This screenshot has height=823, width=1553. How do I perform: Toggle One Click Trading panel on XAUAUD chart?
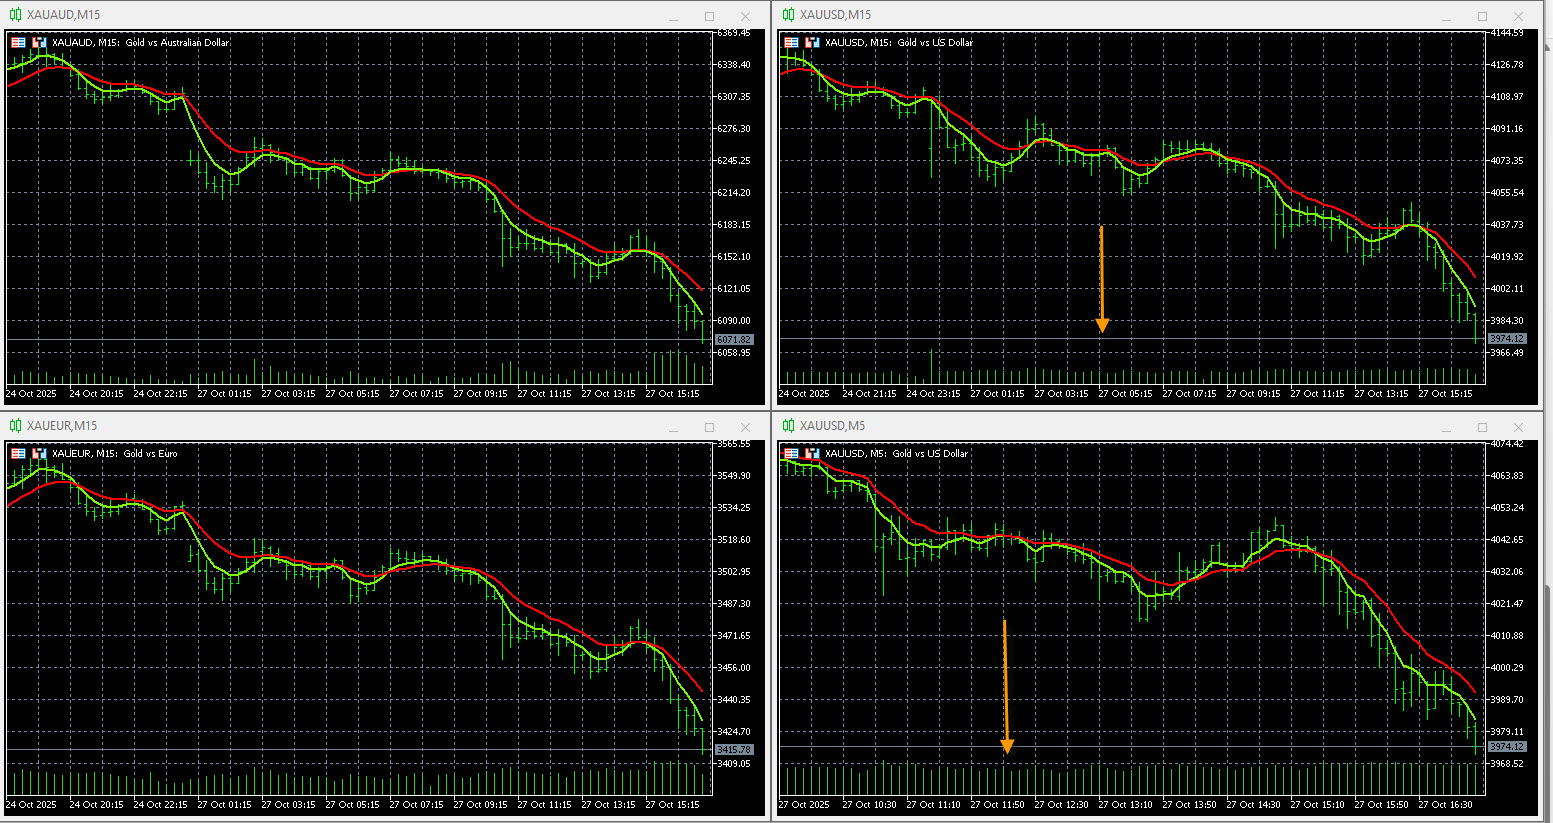(18, 43)
